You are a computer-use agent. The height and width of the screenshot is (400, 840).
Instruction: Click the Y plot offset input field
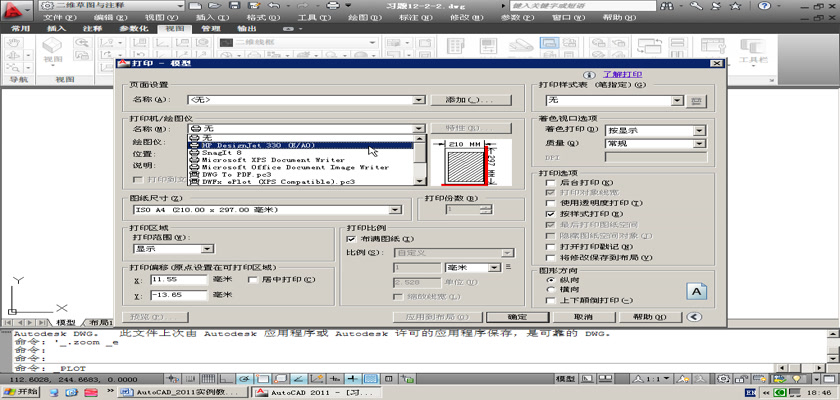coord(178,295)
